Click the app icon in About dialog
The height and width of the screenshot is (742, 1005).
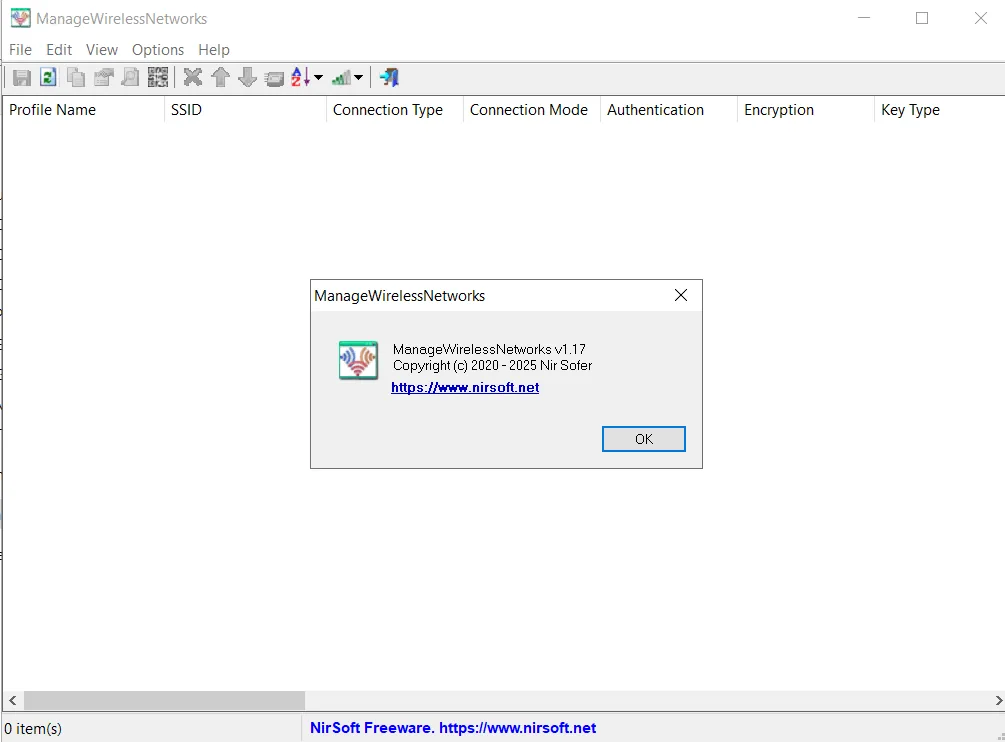358,360
